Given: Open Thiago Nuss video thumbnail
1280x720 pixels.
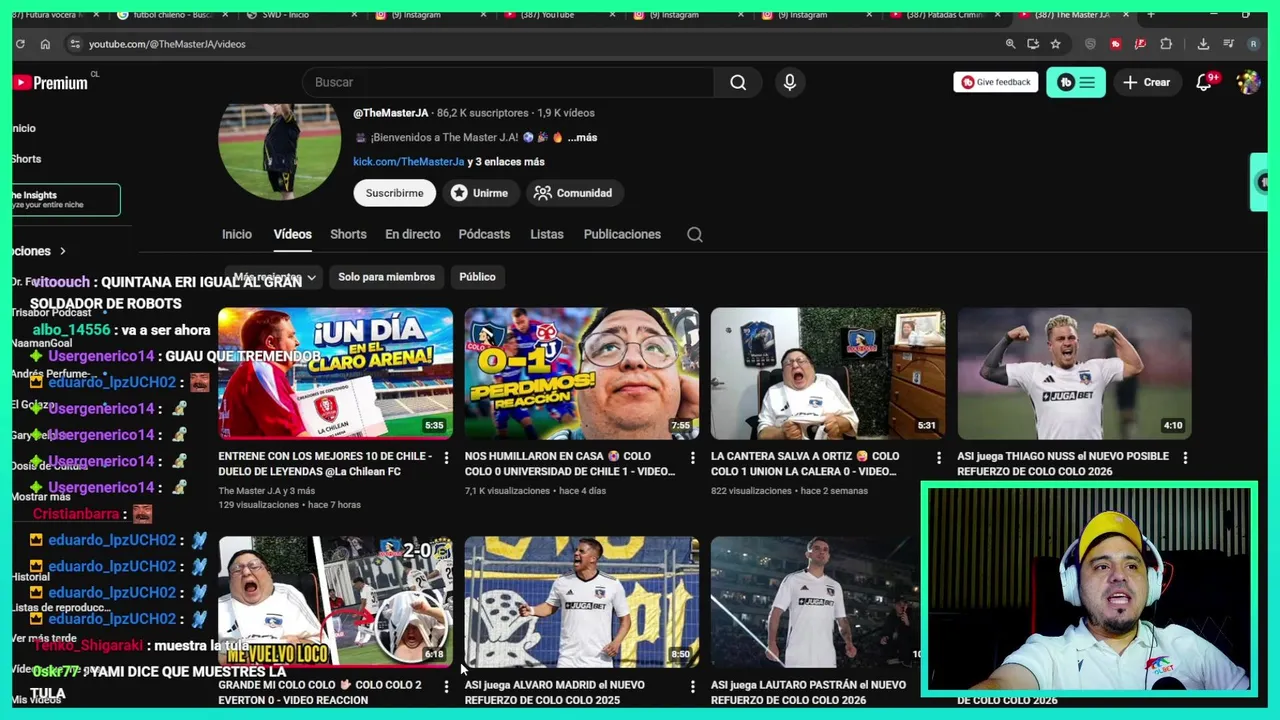Looking at the screenshot, I should (1074, 373).
